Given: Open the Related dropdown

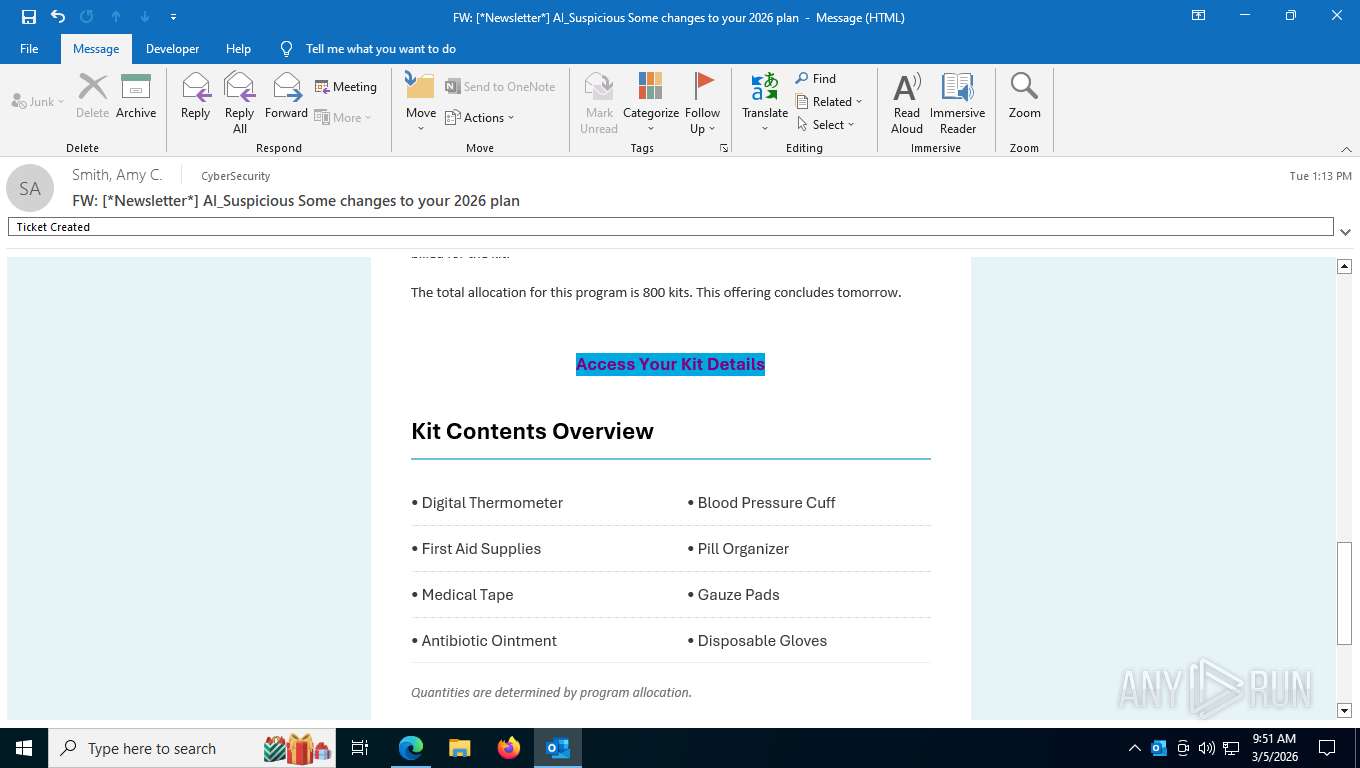Looking at the screenshot, I should click(829, 101).
